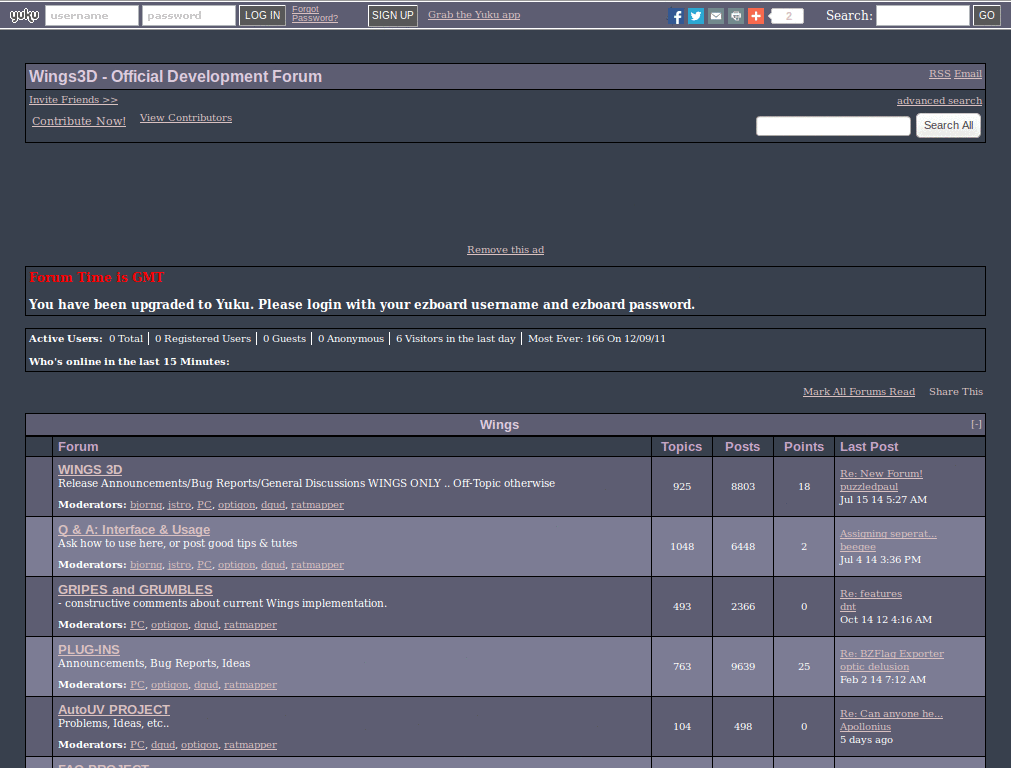
Task: Open the RSS feed link
Action: point(940,74)
